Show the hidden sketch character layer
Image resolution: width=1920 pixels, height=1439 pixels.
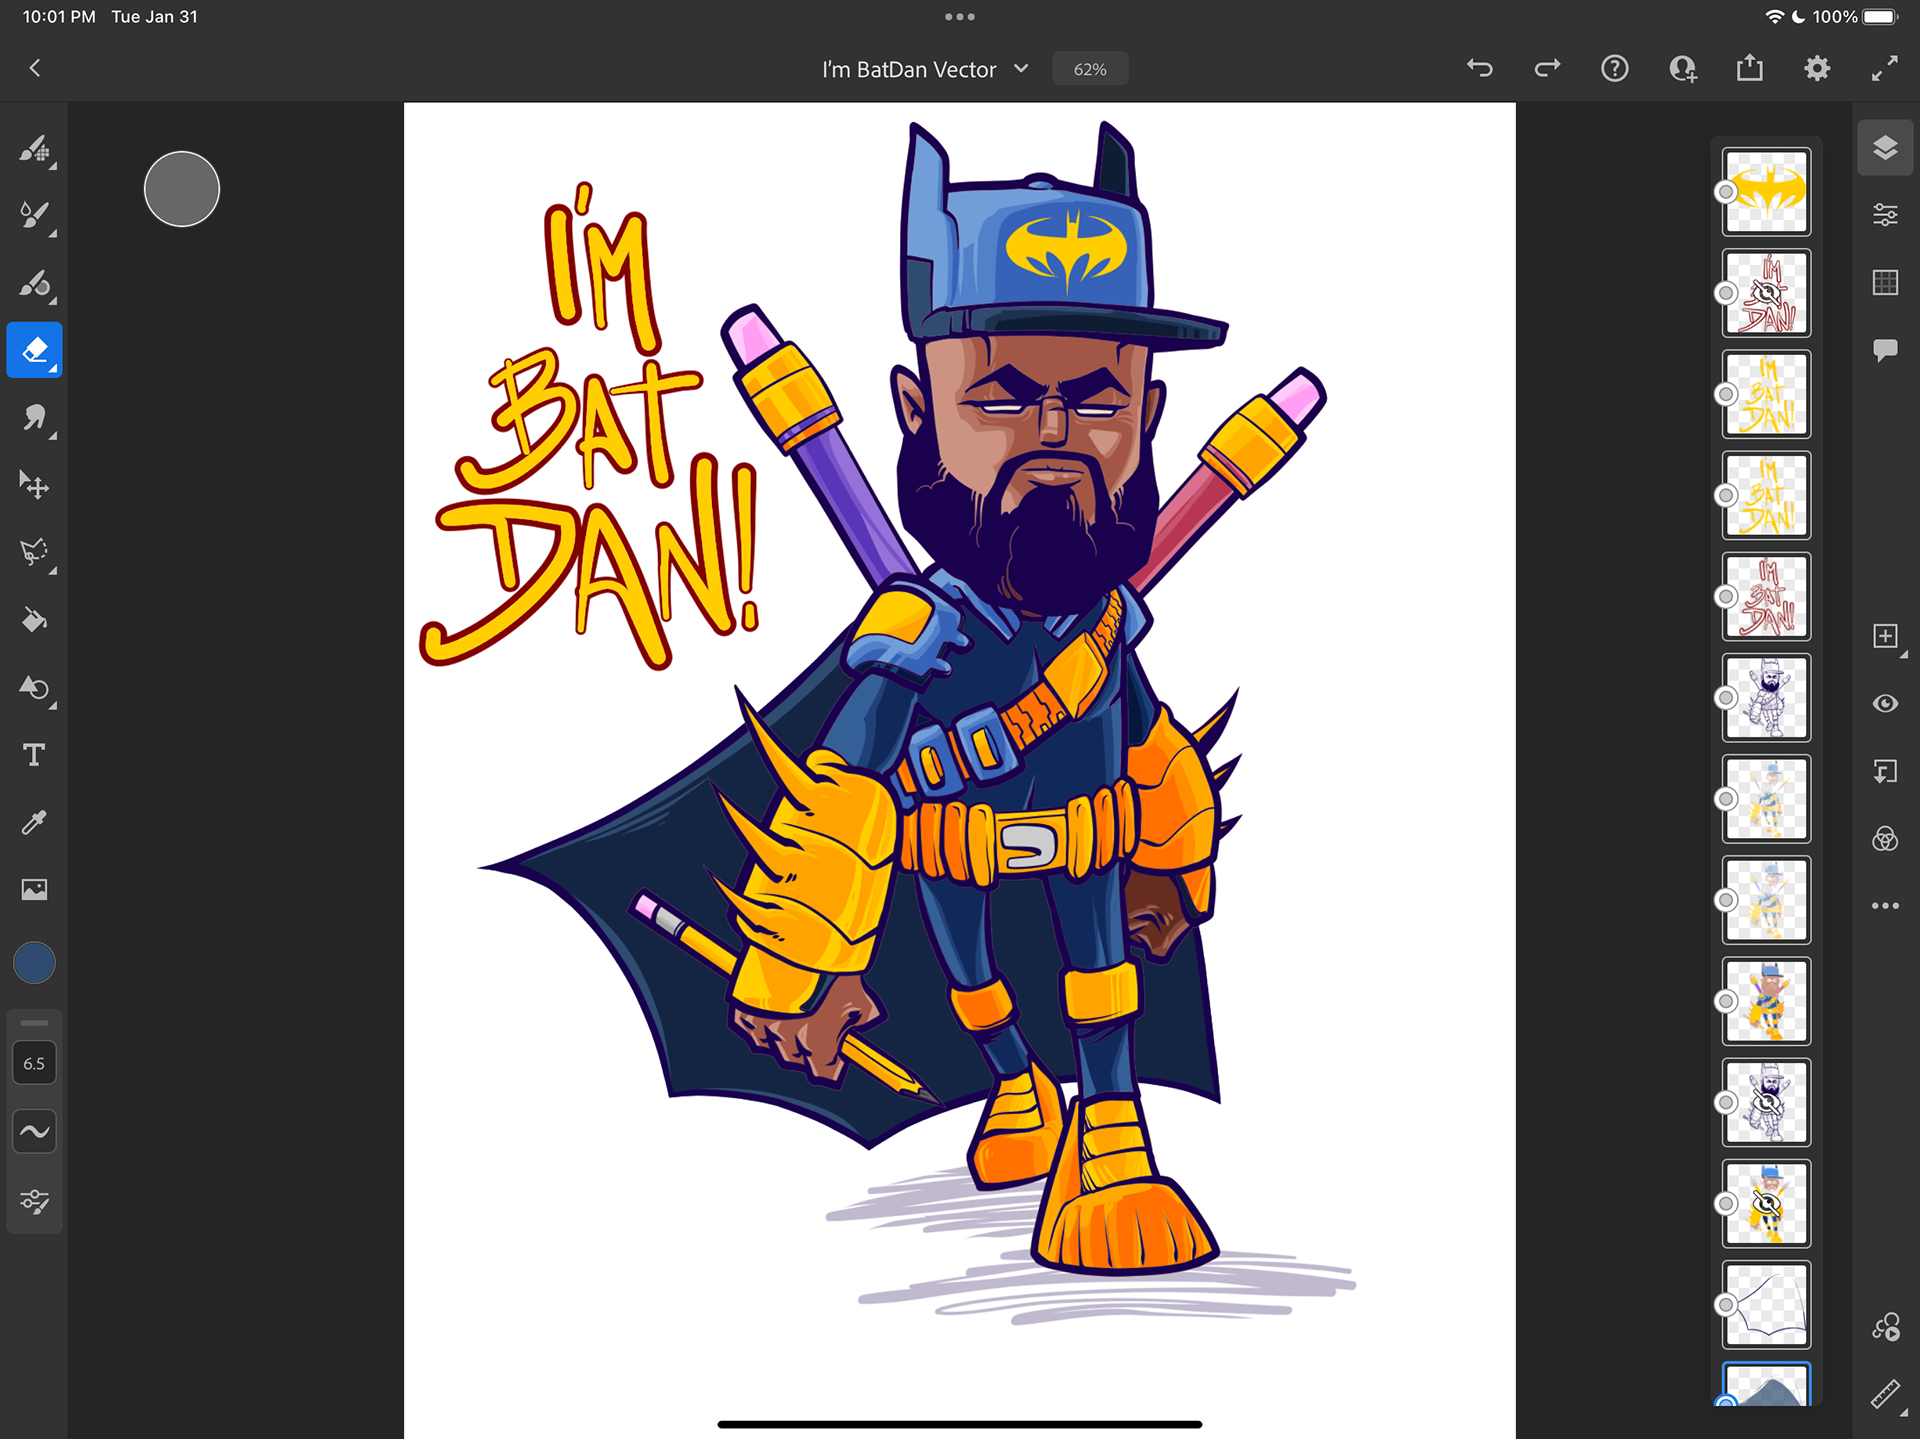tap(1766, 1103)
